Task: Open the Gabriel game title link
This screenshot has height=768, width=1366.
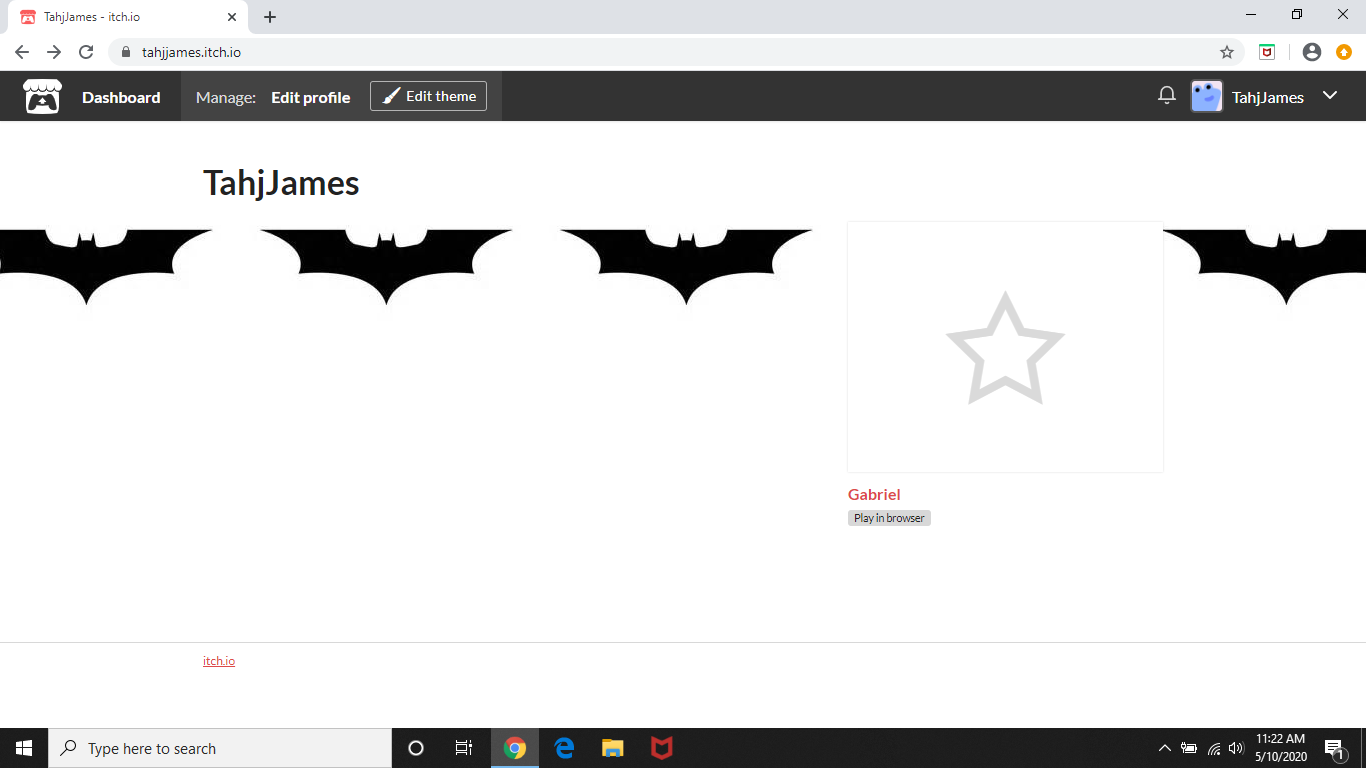Action: pos(874,494)
